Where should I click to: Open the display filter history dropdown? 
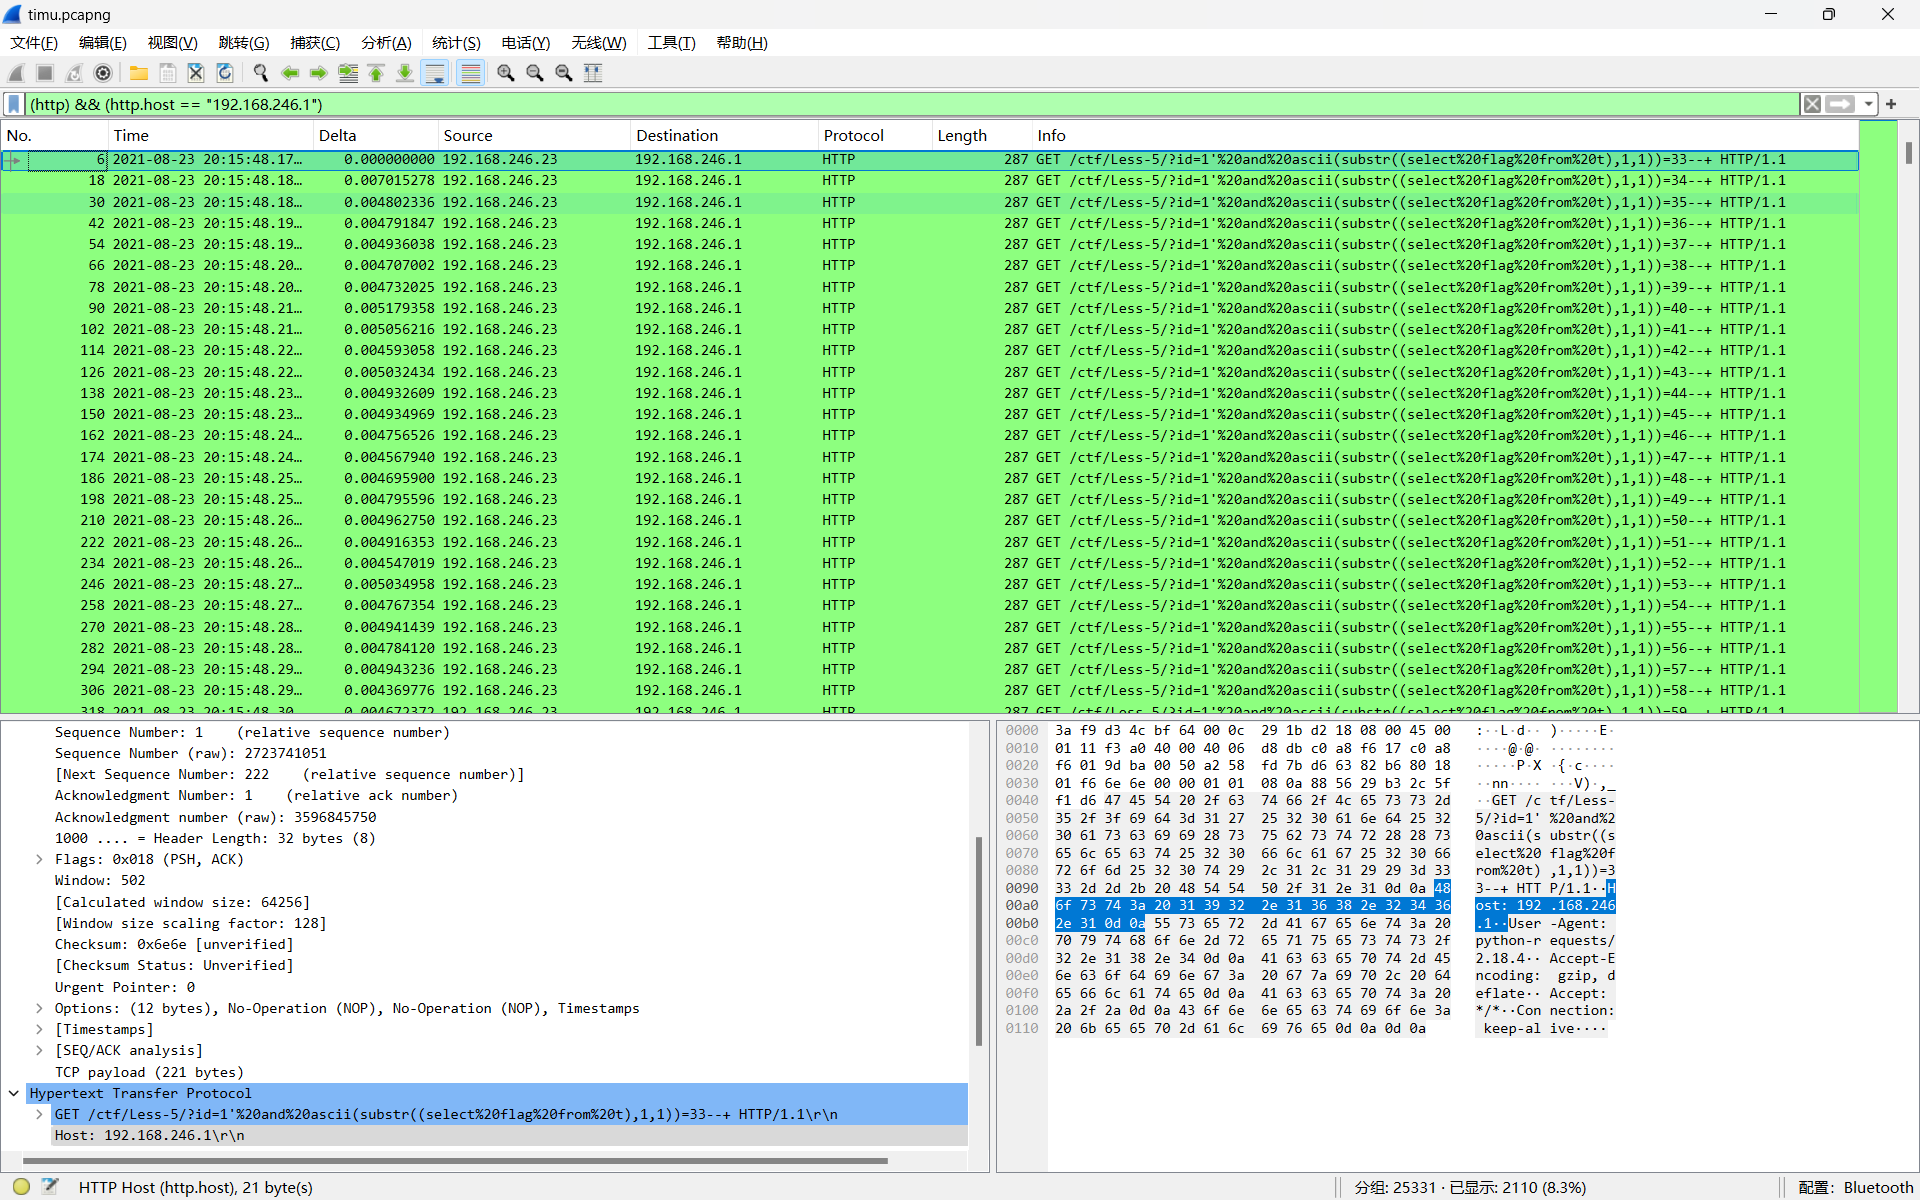[1868, 104]
